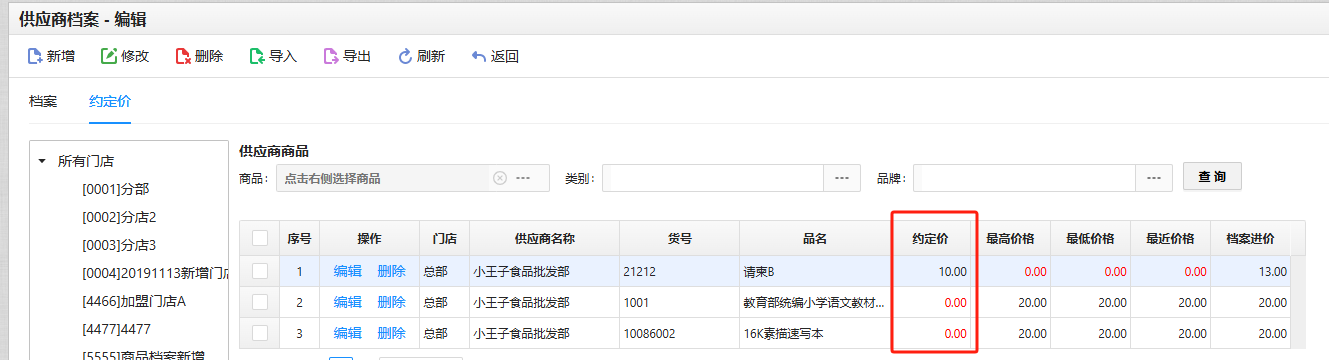Click the 货号 cell 10086002
This screenshot has height=360, width=1329.
pos(680,333)
